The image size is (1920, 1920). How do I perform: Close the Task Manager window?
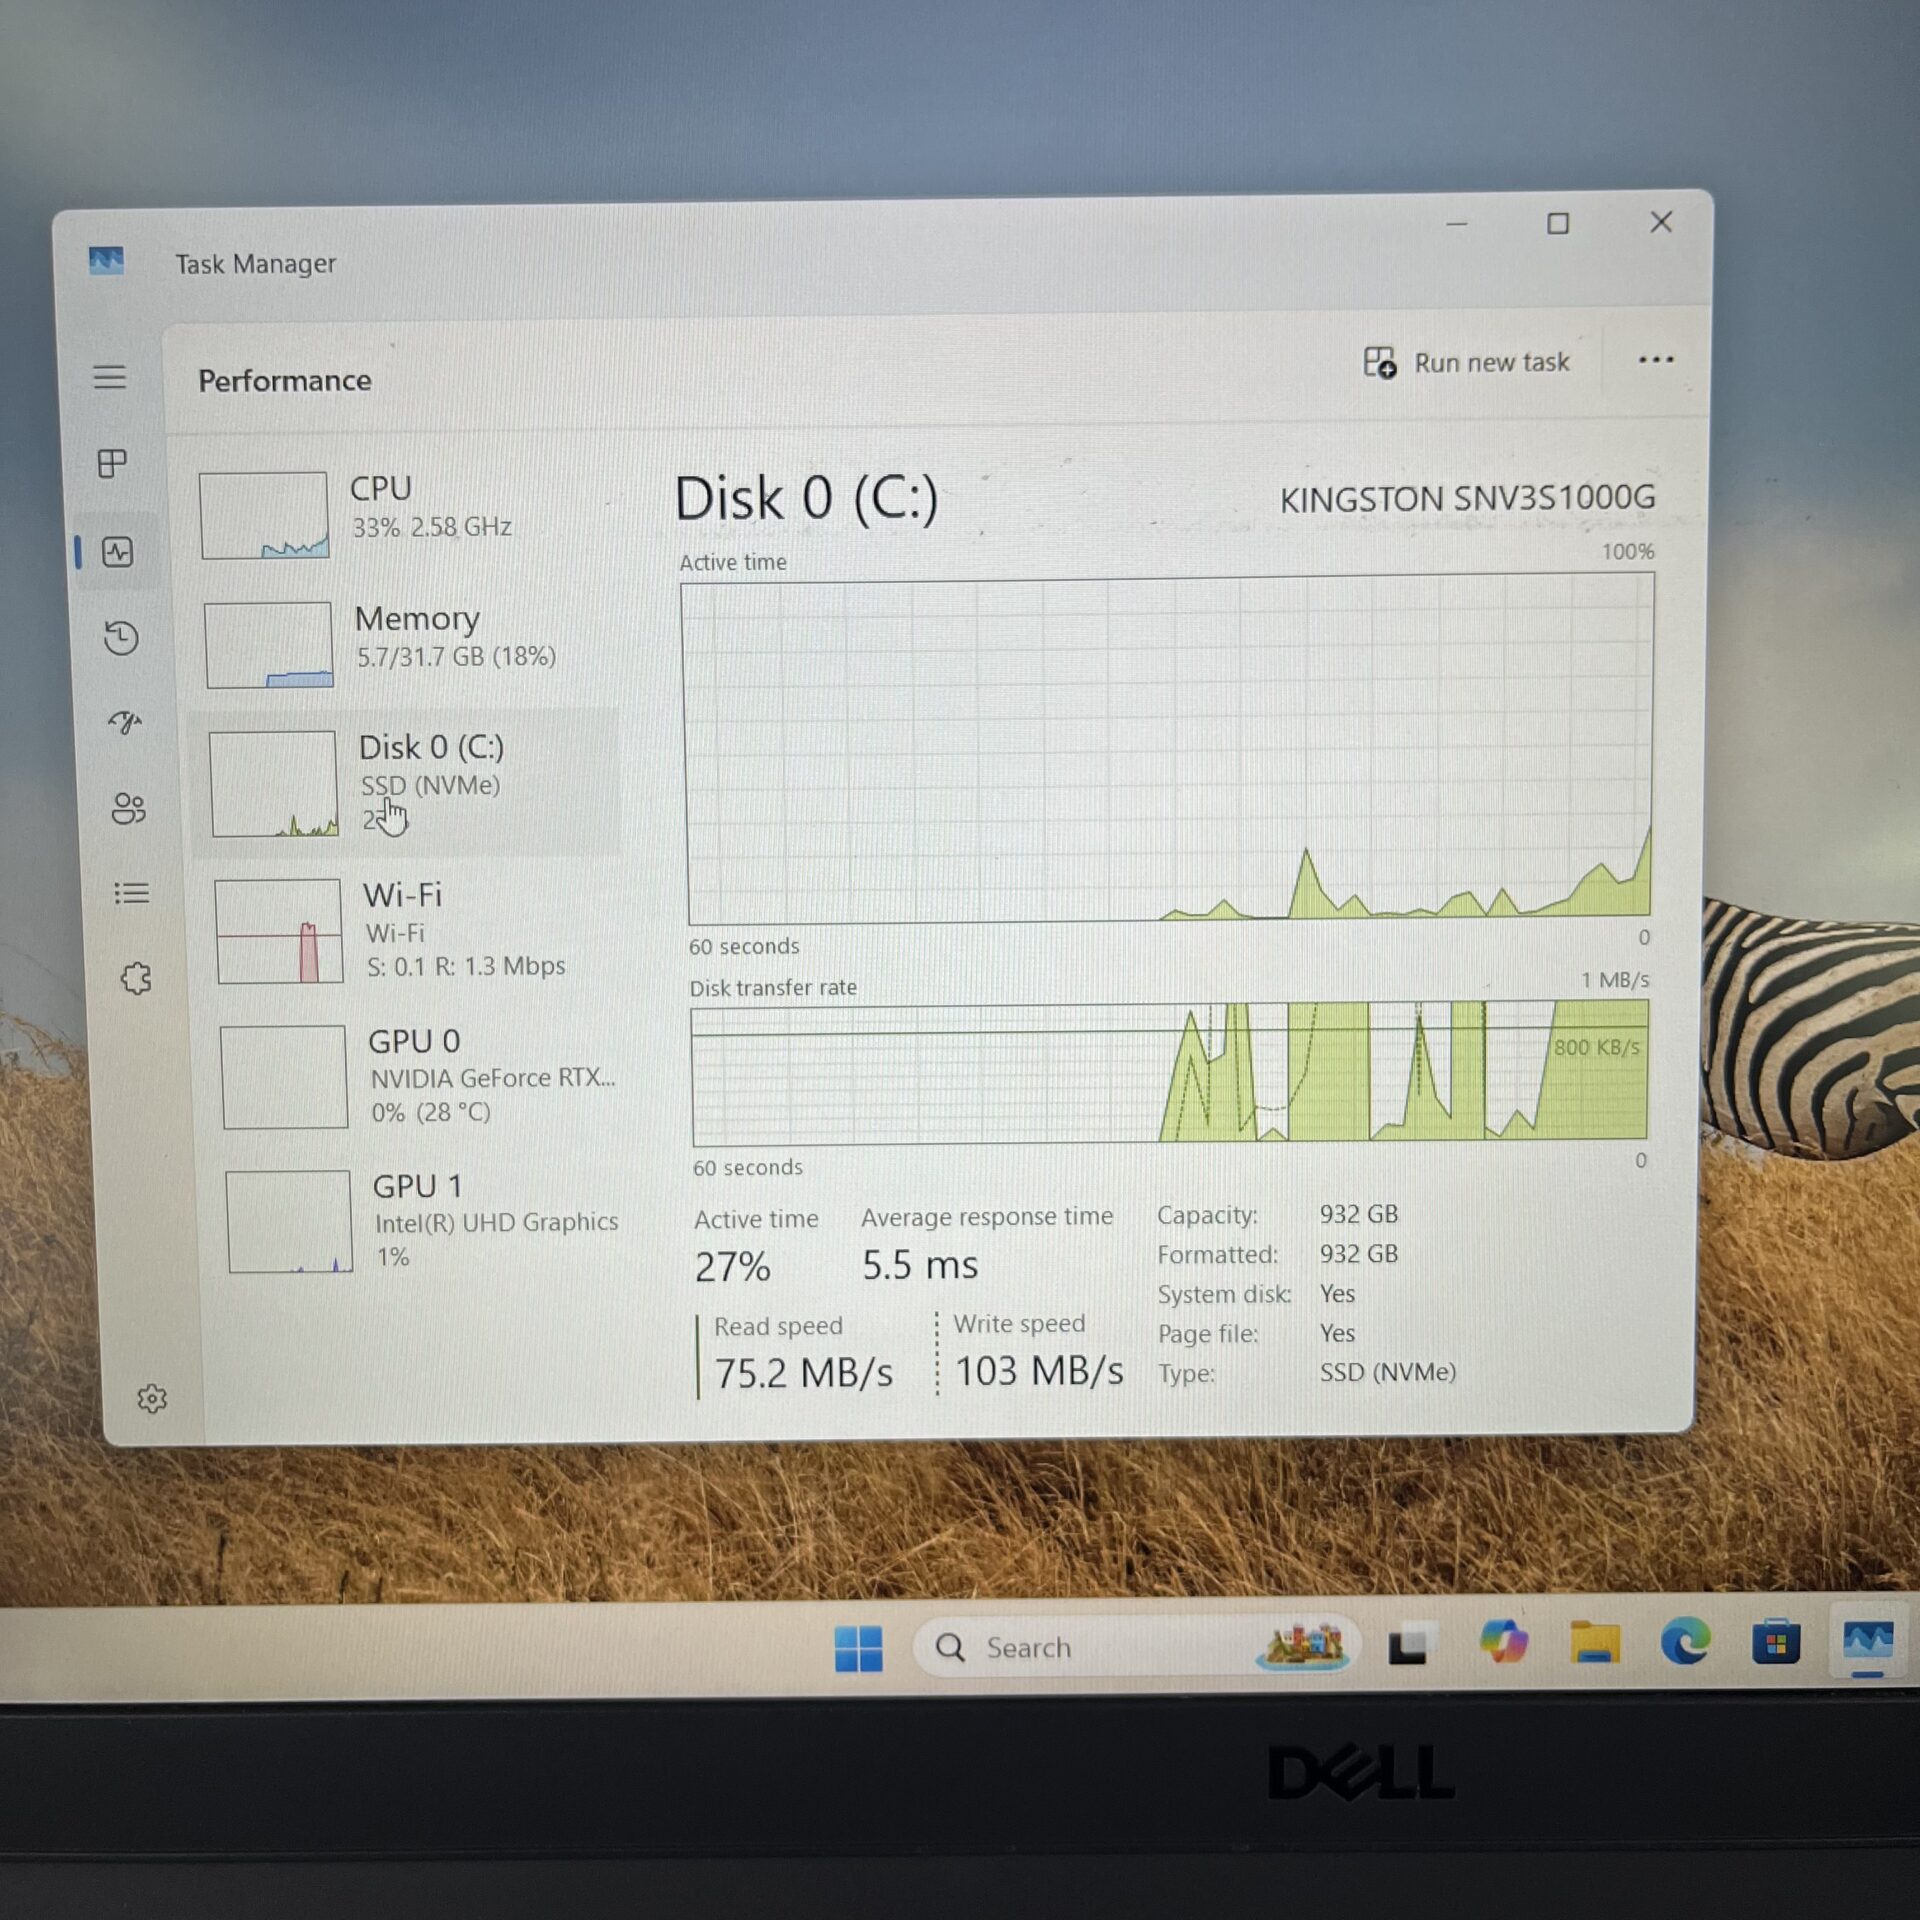1661,222
